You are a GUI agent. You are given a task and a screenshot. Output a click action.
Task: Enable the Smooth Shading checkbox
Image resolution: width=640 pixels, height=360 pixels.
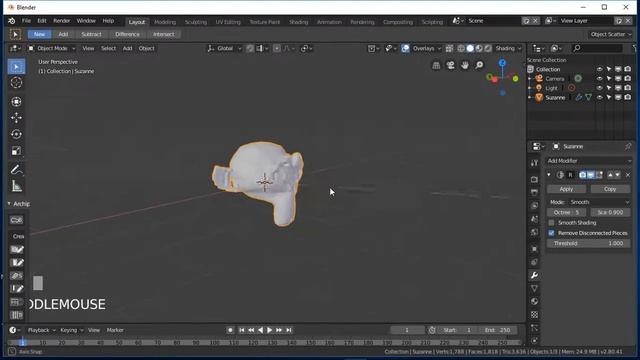point(551,223)
